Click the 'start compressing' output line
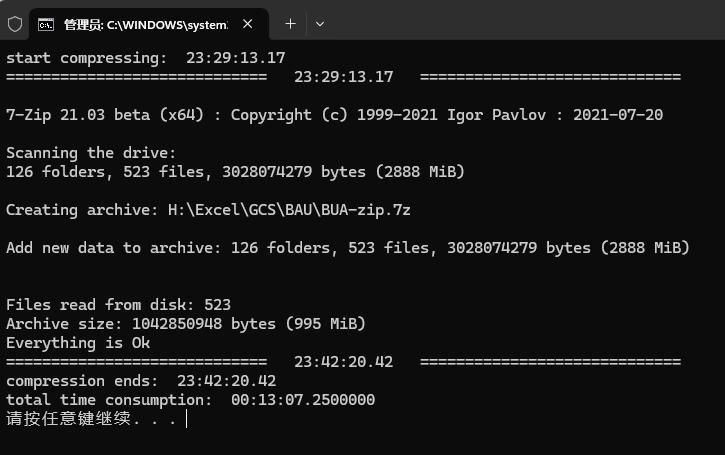 [146, 58]
